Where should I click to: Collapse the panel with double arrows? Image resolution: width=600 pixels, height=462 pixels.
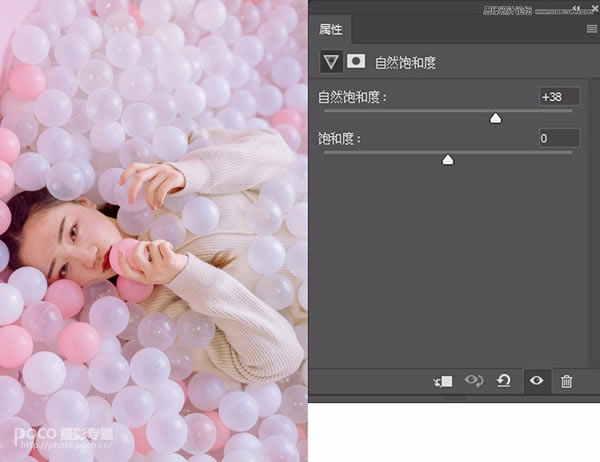tap(576, 8)
